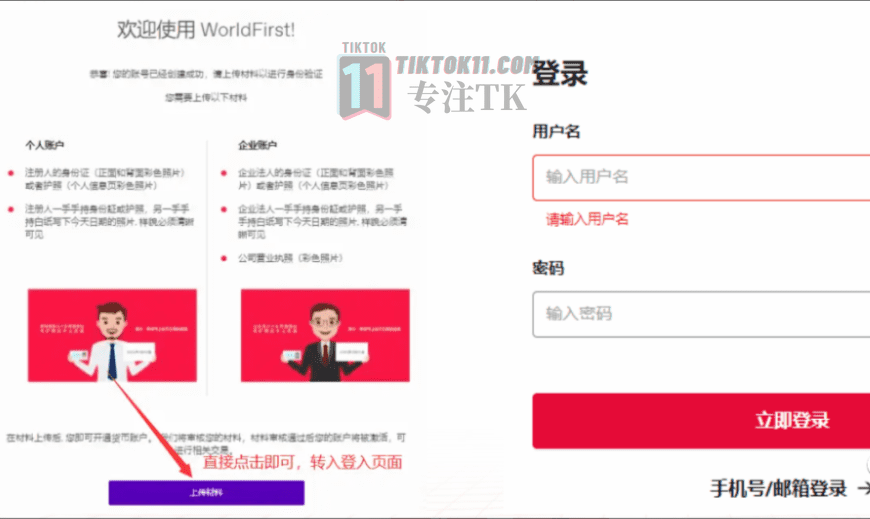The height and width of the screenshot is (519, 870).
Task: Click the 个人账户 heading
Action: coord(44,145)
